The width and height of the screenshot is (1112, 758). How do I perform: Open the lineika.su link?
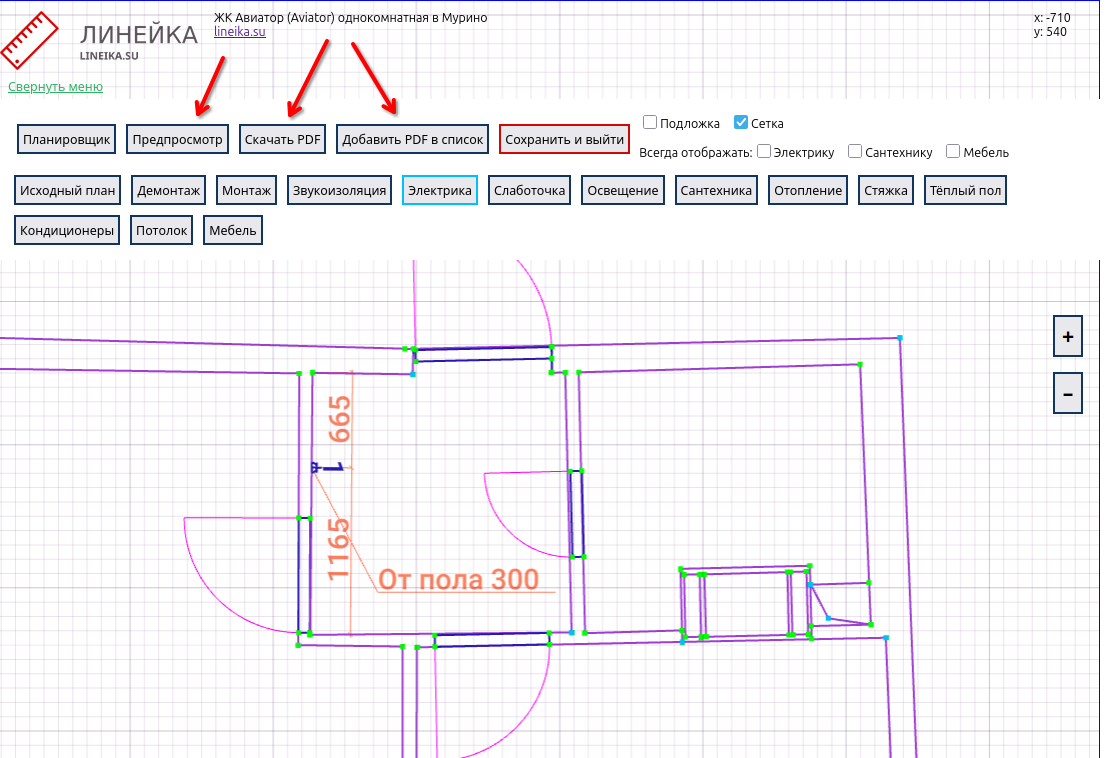[x=239, y=32]
